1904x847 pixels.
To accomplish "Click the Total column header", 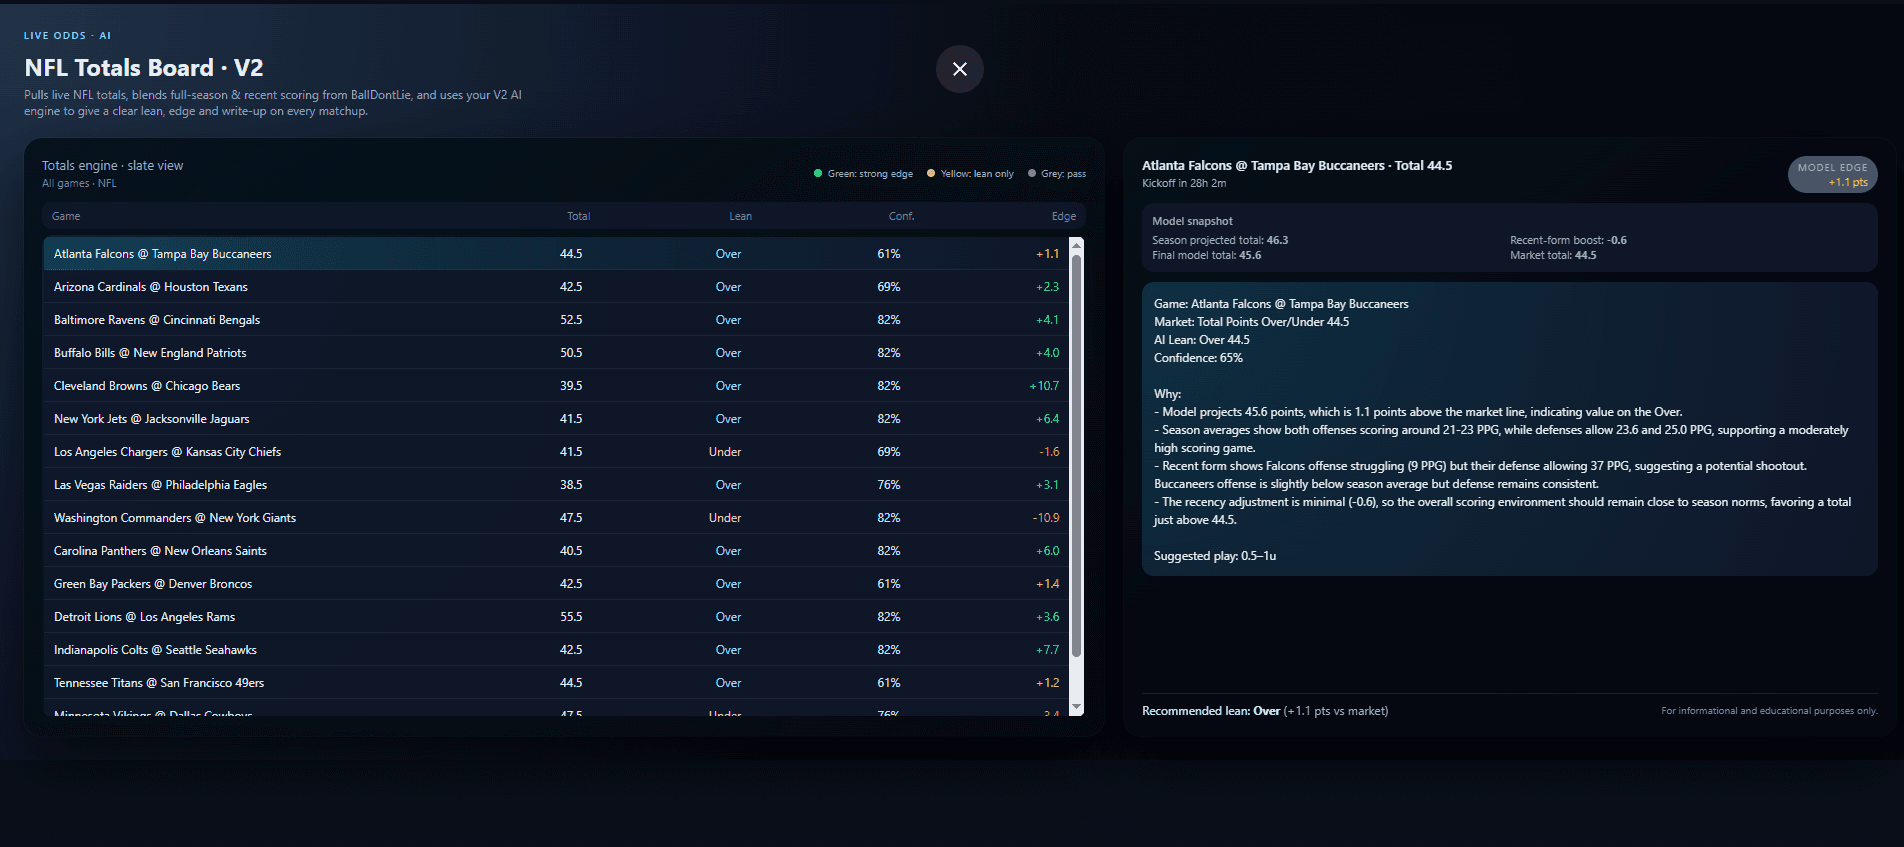I will [578, 216].
